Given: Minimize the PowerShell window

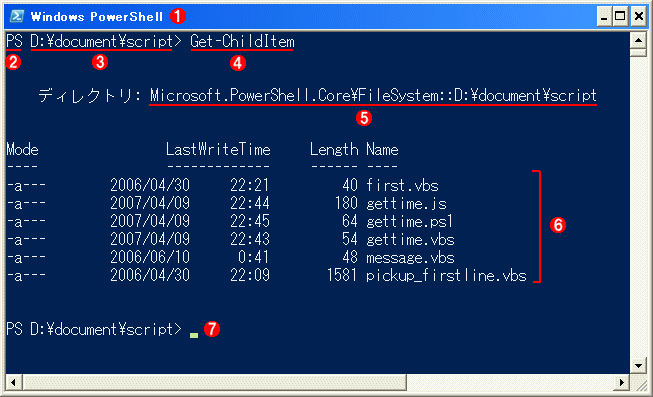Looking at the screenshot, I should (604, 17).
